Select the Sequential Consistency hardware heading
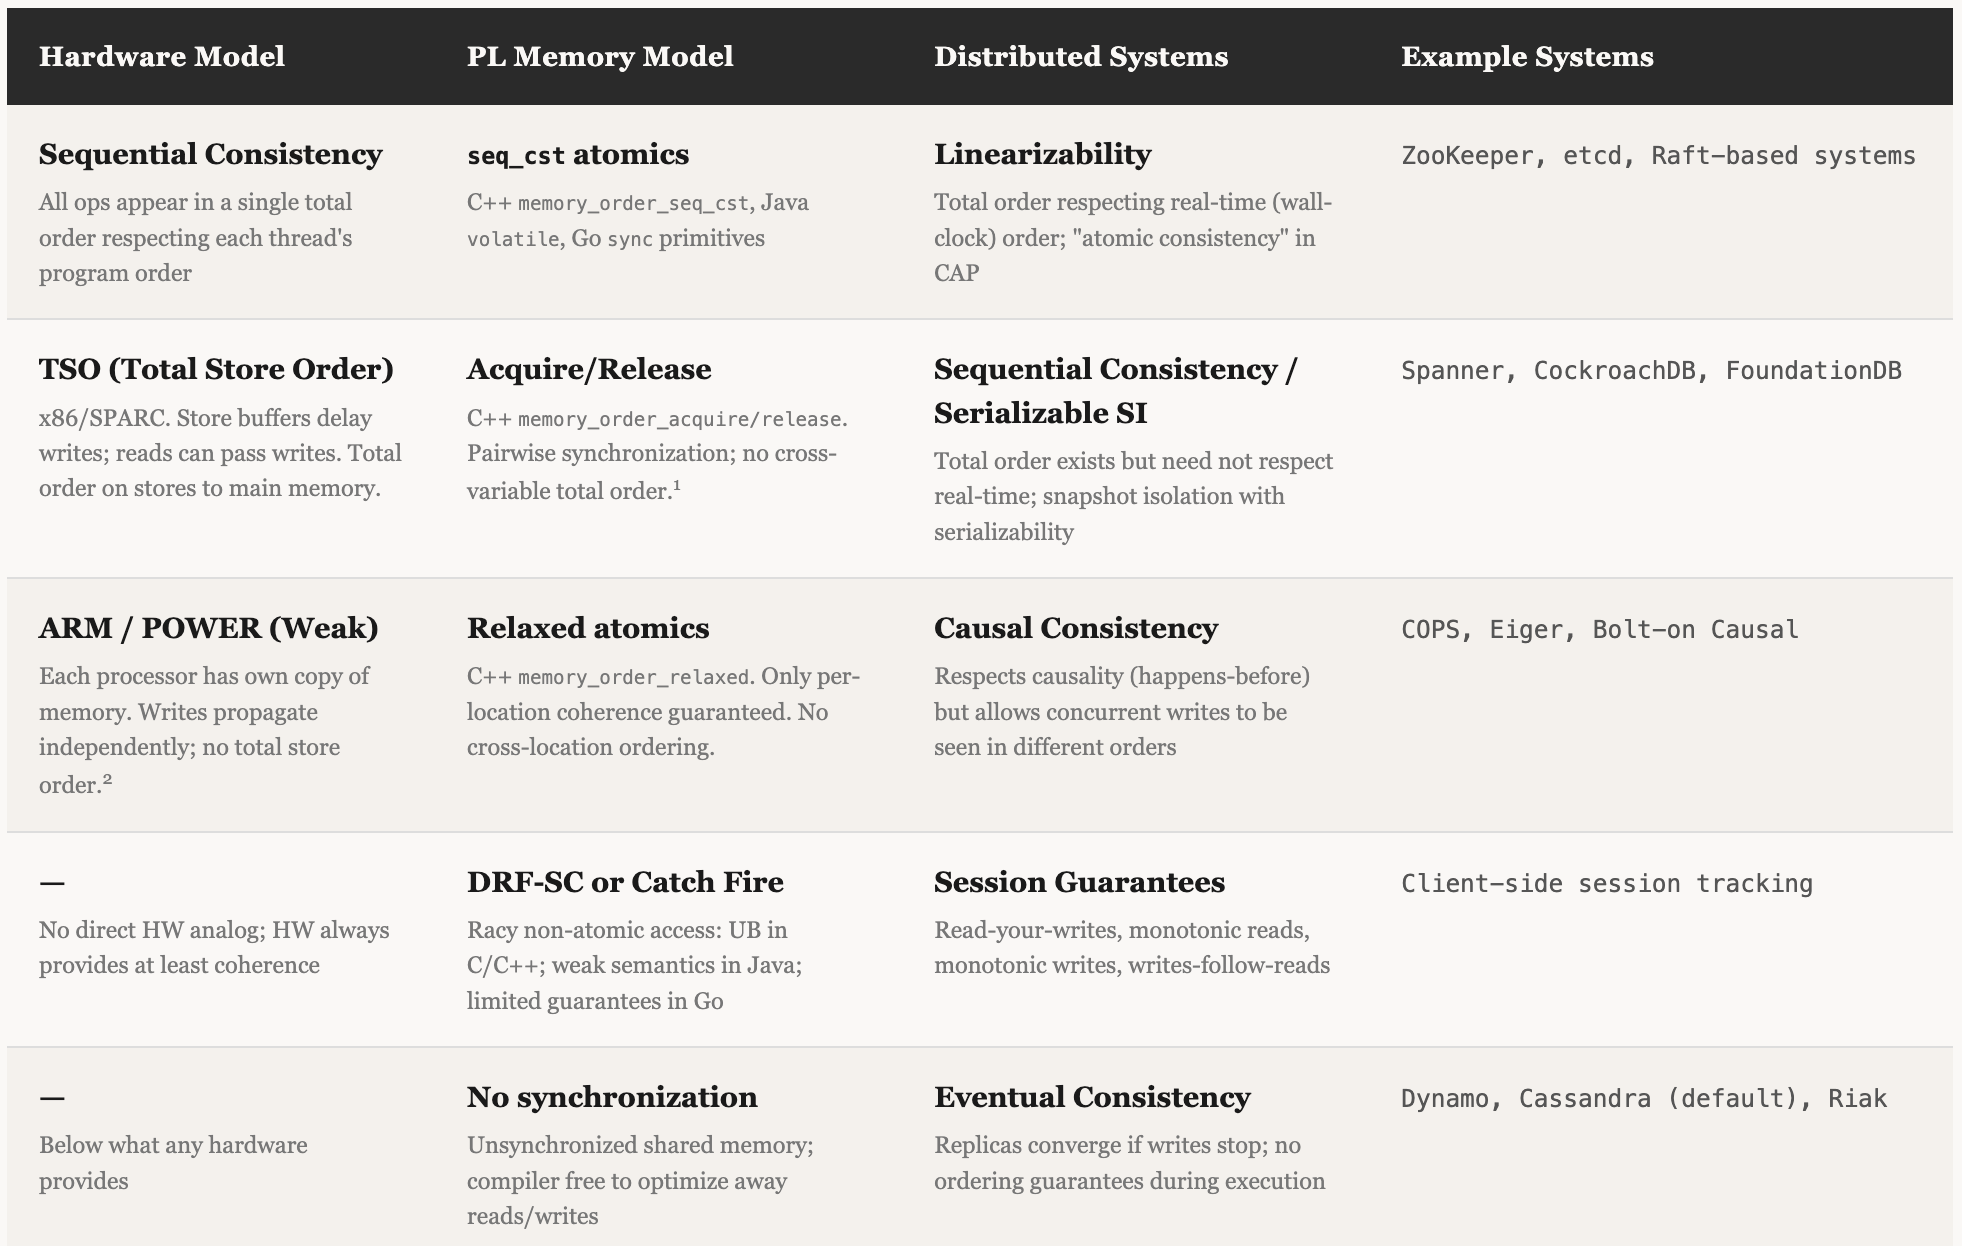 [x=210, y=154]
